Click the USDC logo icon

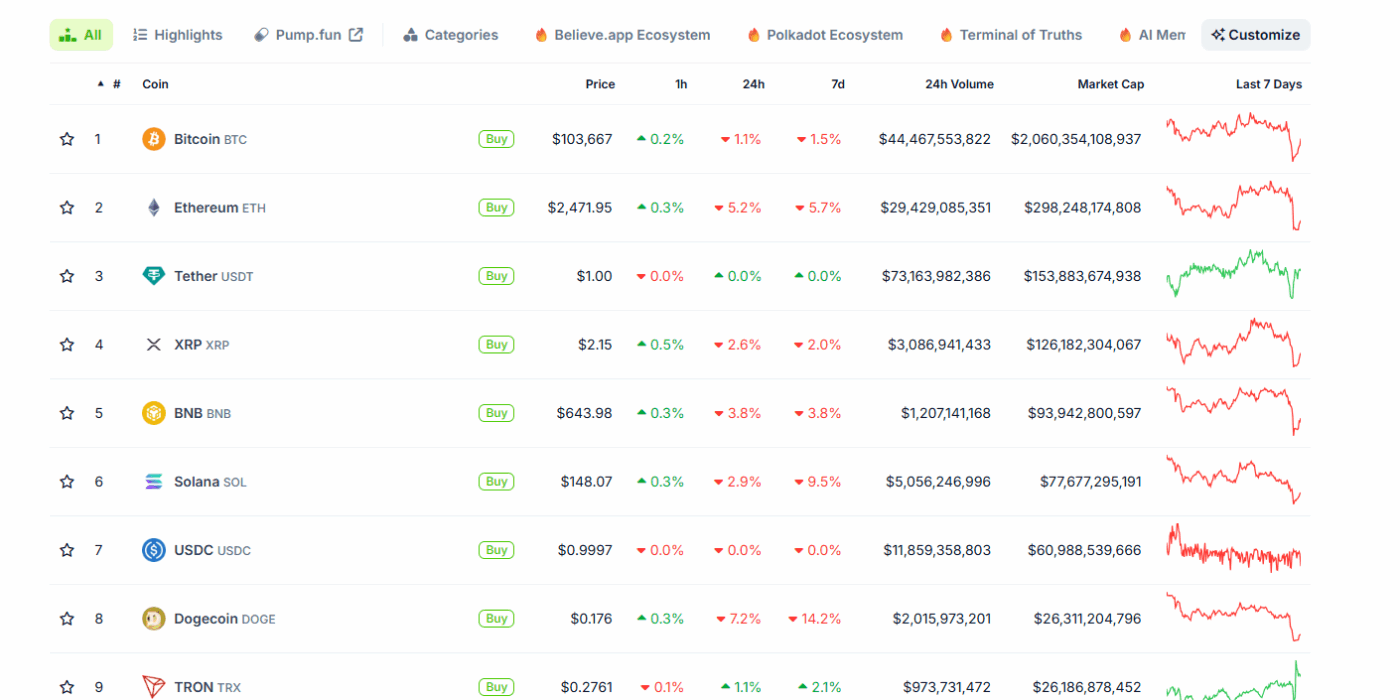tap(153, 550)
